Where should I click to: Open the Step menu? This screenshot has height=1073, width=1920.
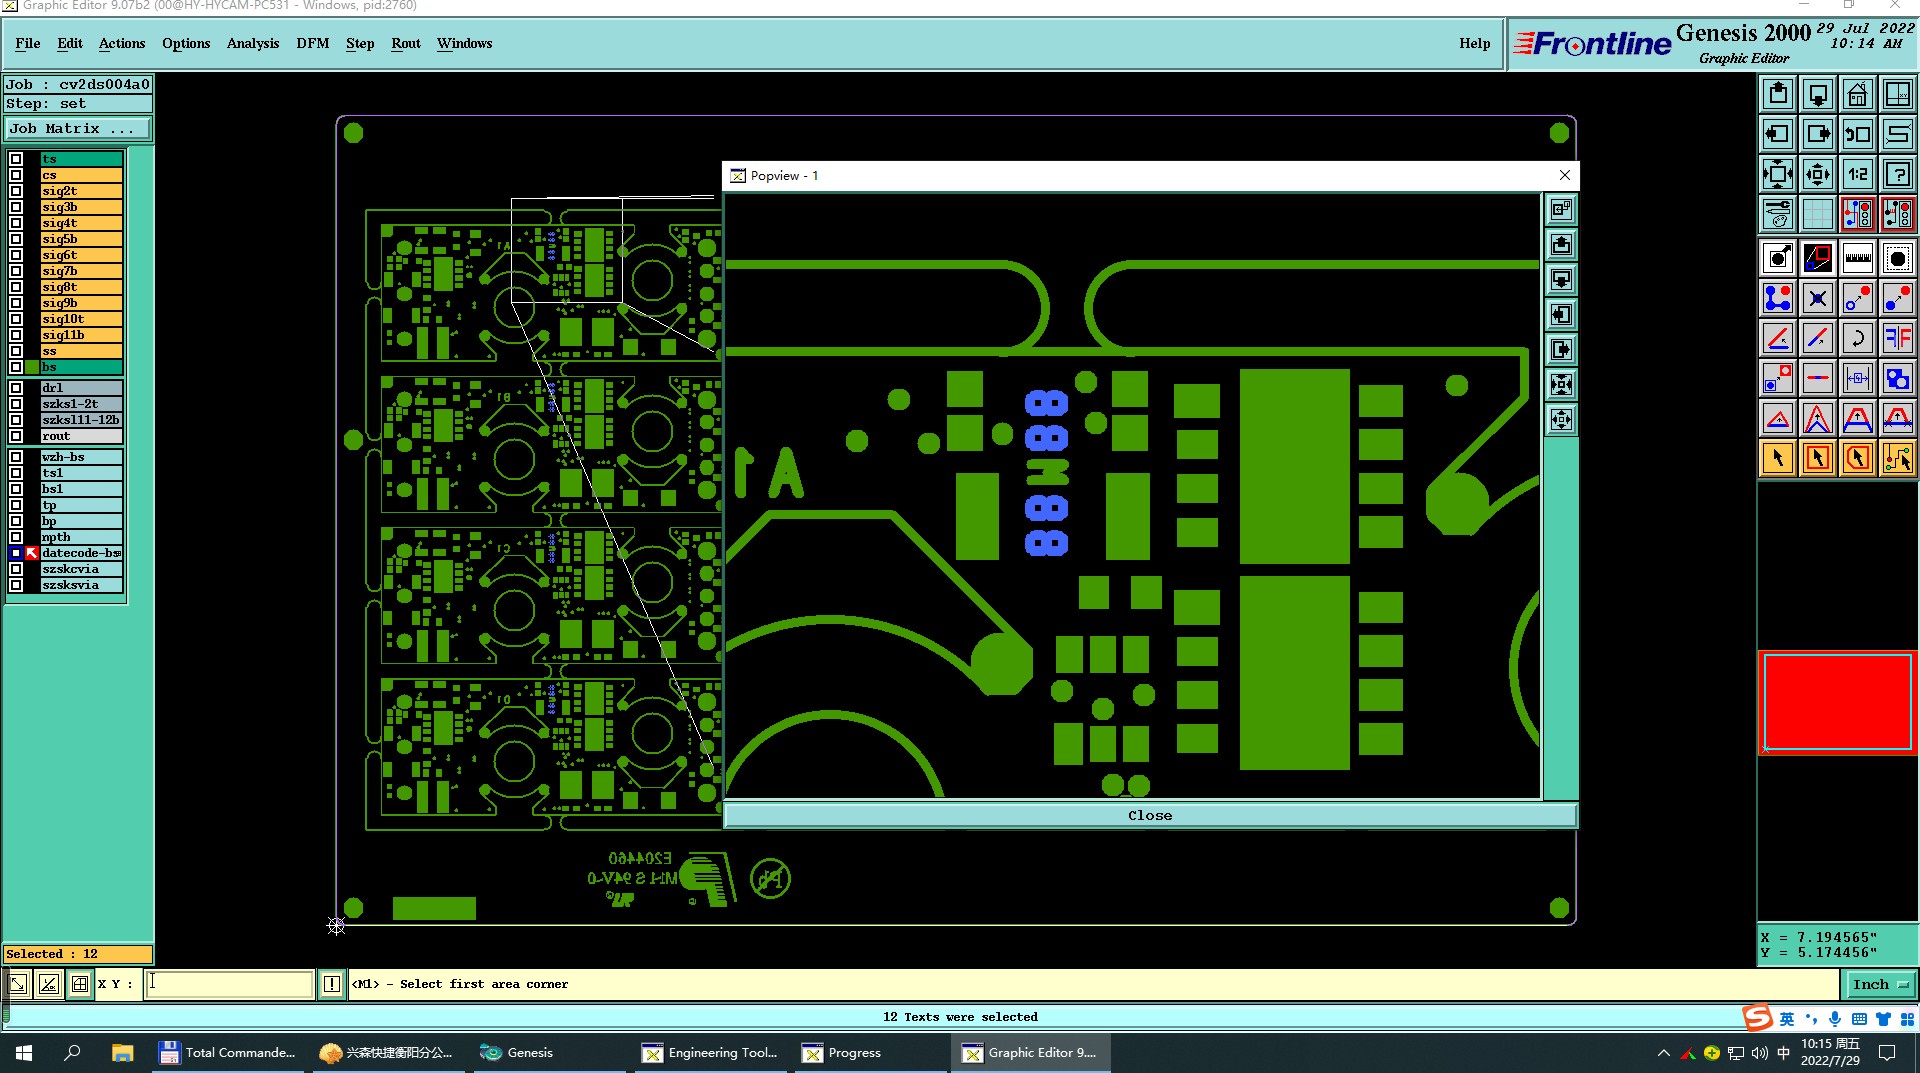[x=360, y=44]
